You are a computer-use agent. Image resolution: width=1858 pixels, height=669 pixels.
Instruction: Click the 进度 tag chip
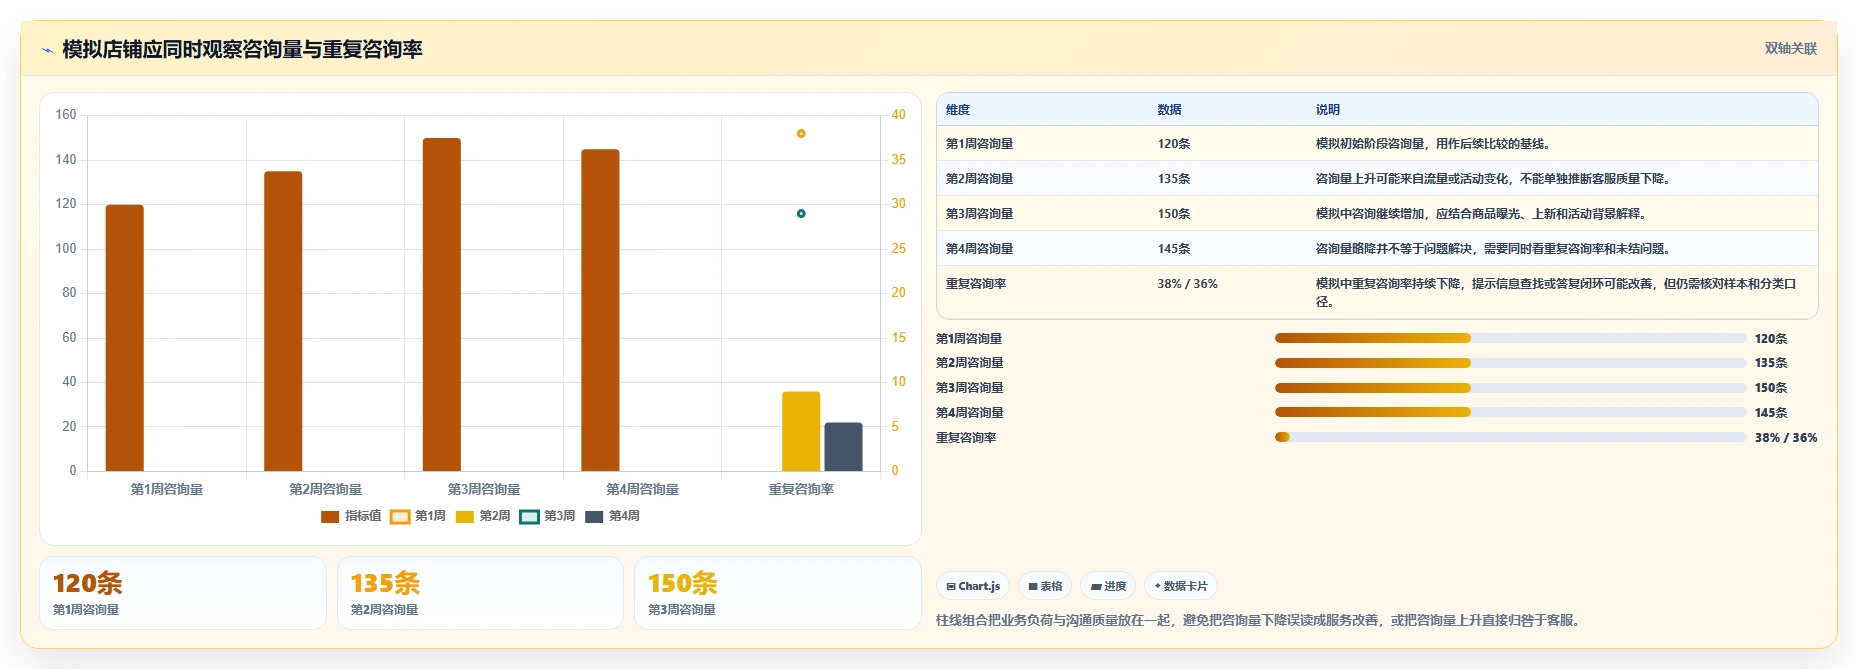[1108, 586]
